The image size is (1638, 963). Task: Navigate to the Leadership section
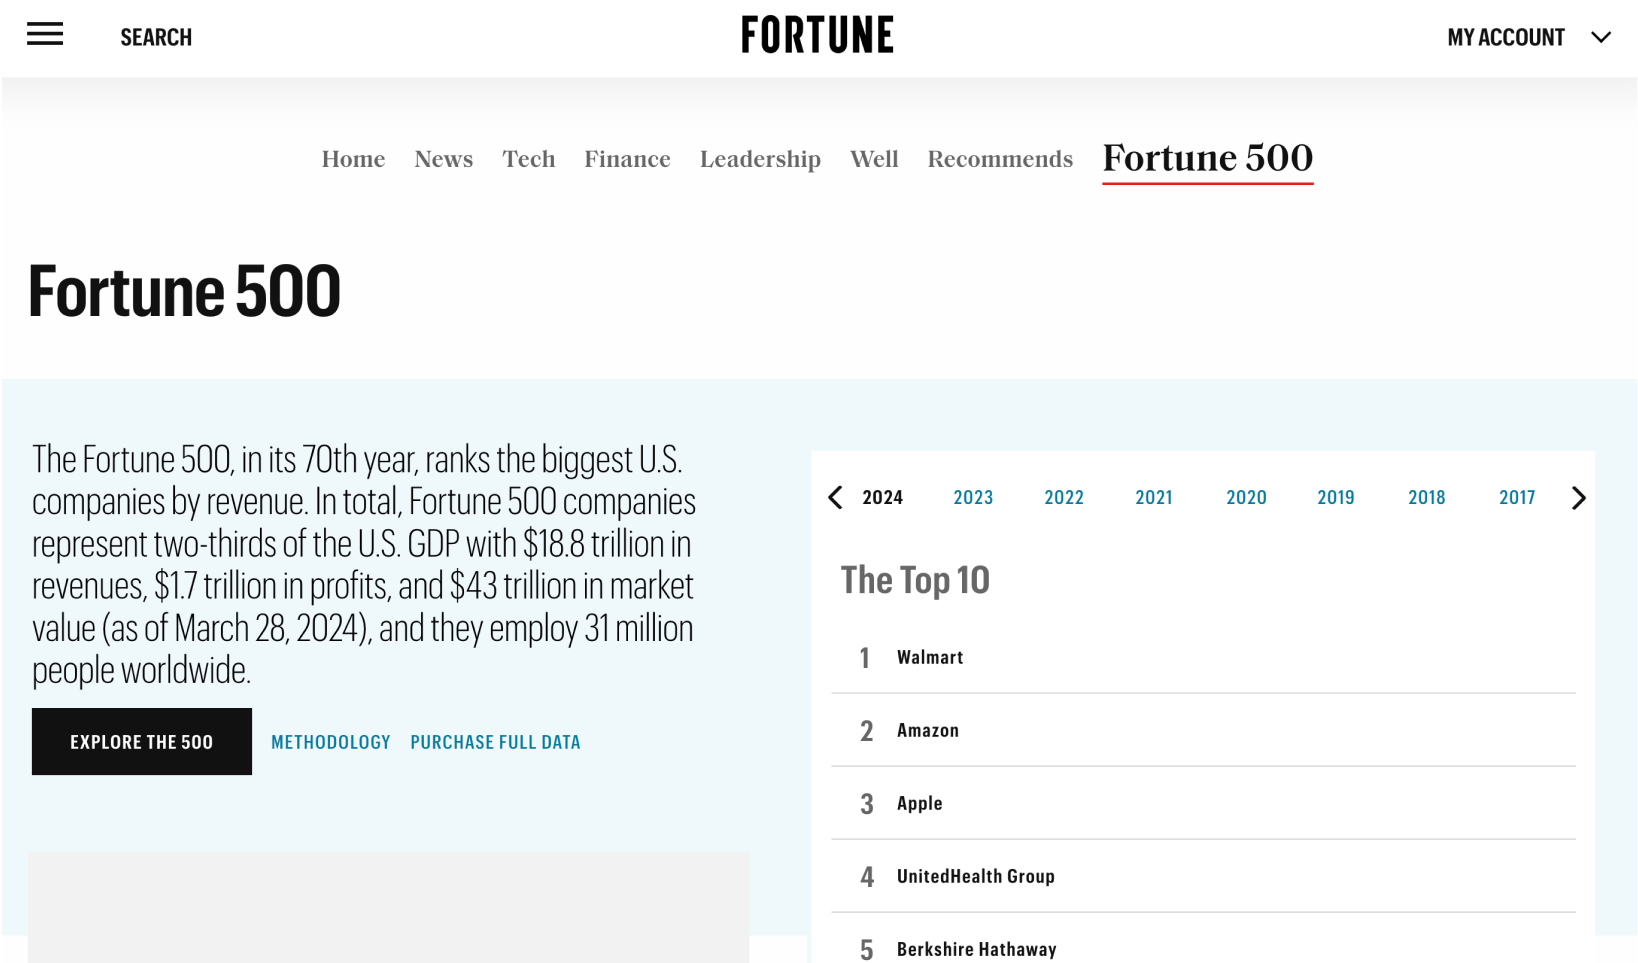760,160
